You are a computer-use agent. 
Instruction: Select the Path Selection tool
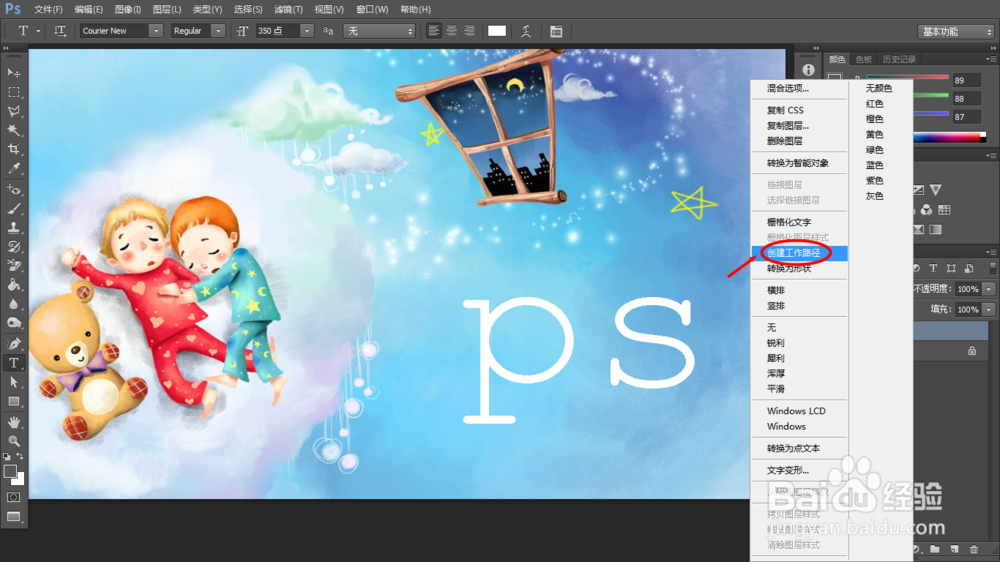(13, 382)
